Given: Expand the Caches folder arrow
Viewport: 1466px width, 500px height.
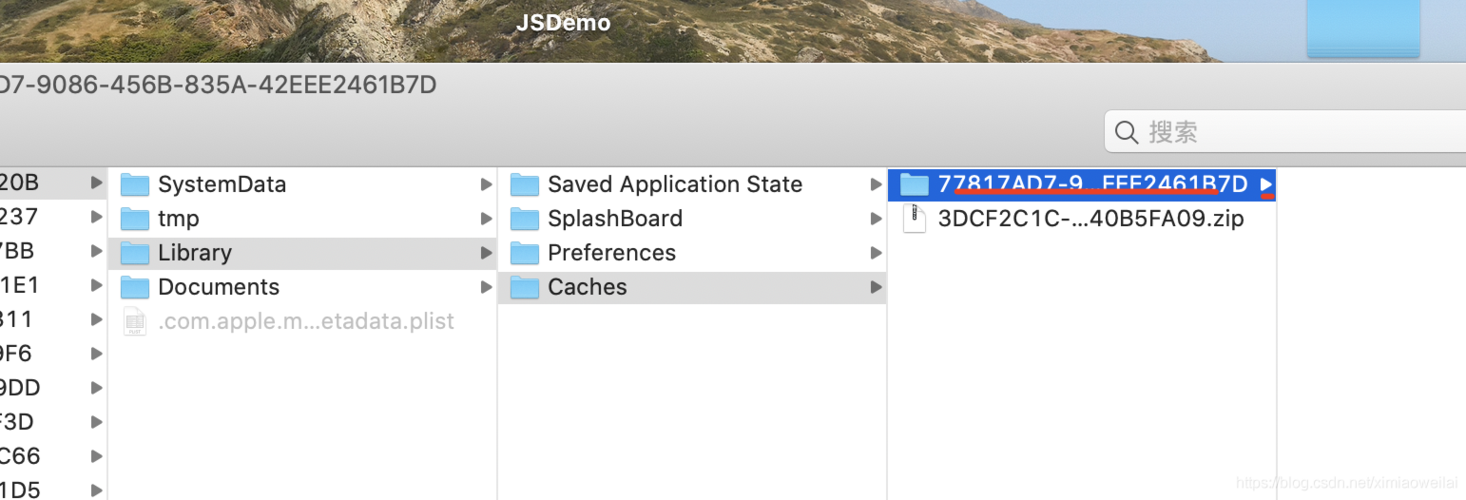Looking at the screenshot, I should (876, 287).
